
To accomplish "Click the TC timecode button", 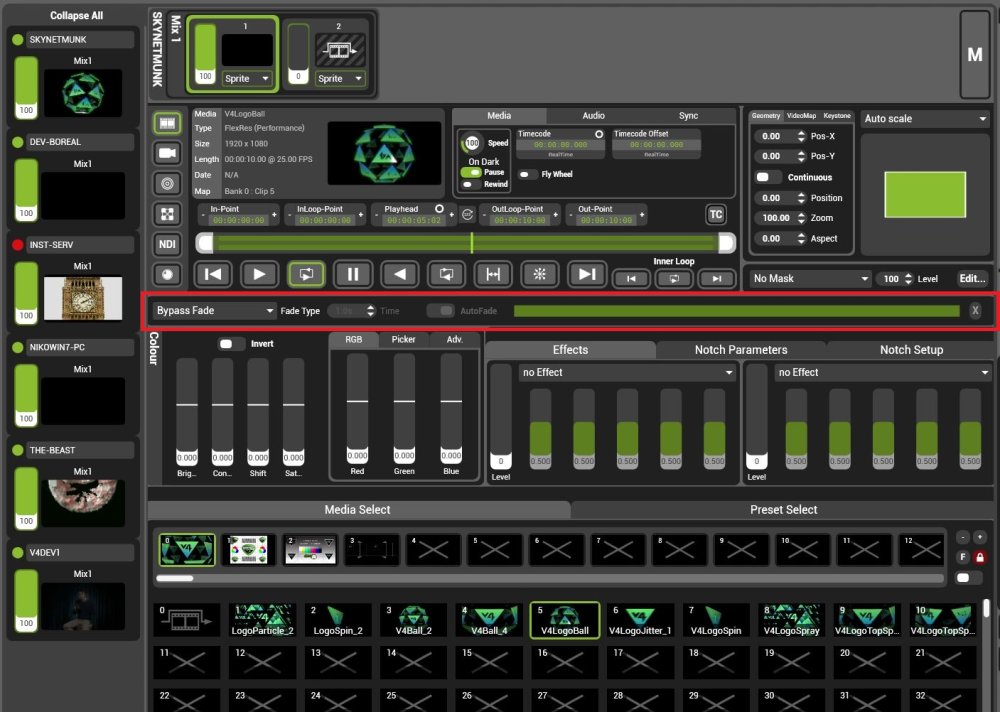I will [716, 214].
